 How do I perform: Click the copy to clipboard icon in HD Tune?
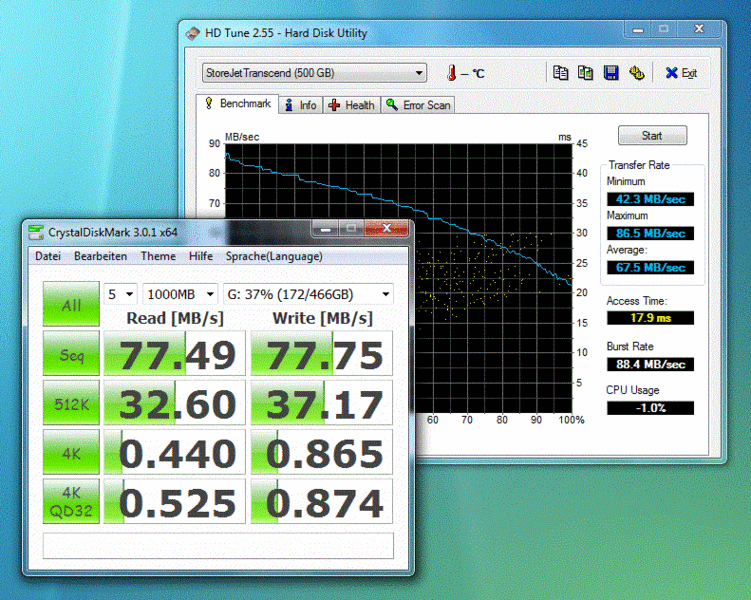[560, 73]
